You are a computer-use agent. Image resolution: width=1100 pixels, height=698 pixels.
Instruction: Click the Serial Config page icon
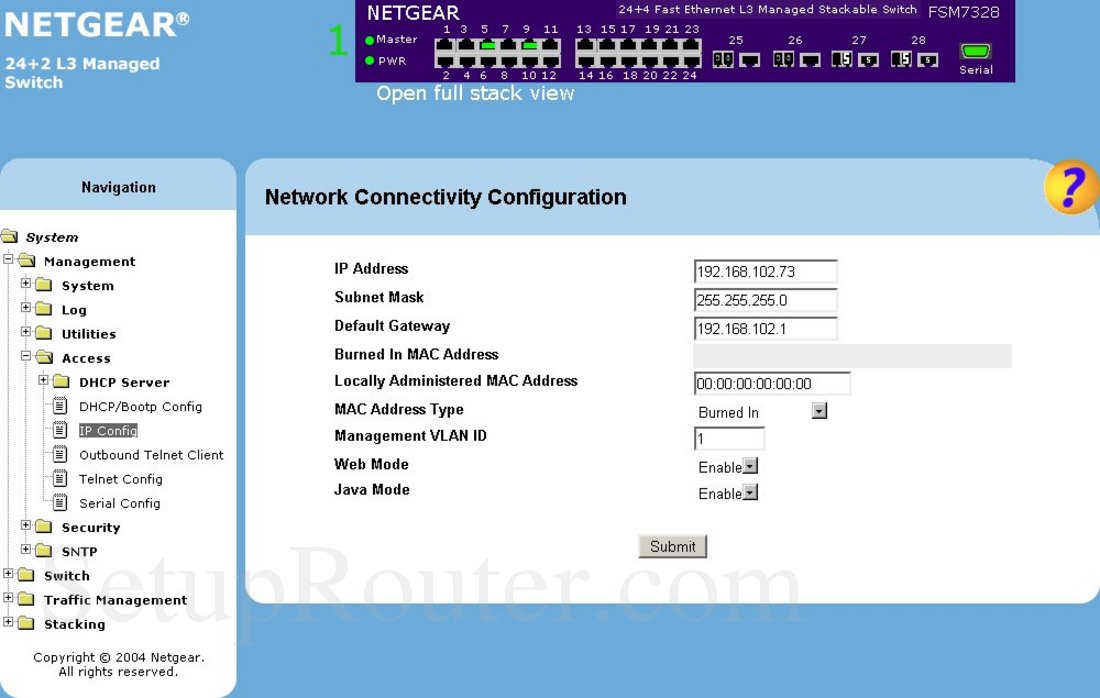pyautogui.click(x=60, y=502)
